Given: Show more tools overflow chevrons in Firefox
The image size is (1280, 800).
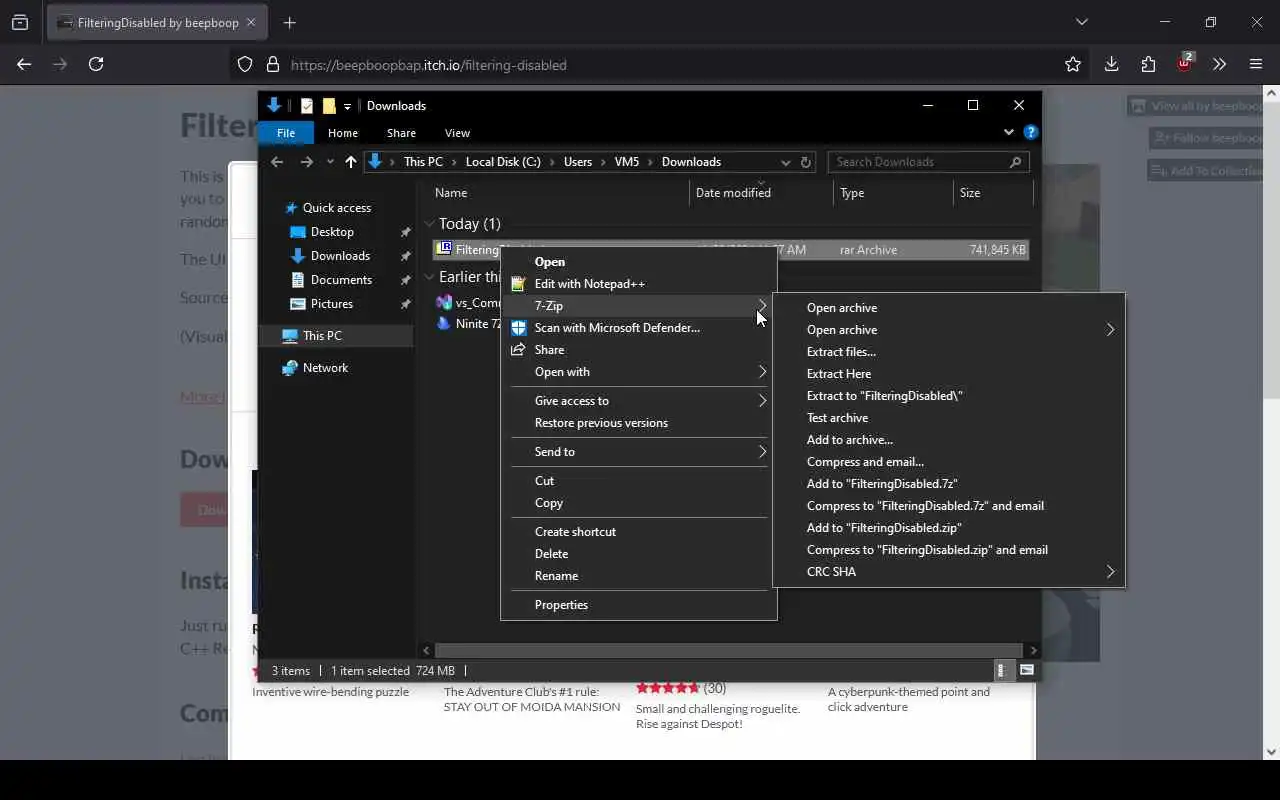Looking at the screenshot, I should coord(1219,64).
